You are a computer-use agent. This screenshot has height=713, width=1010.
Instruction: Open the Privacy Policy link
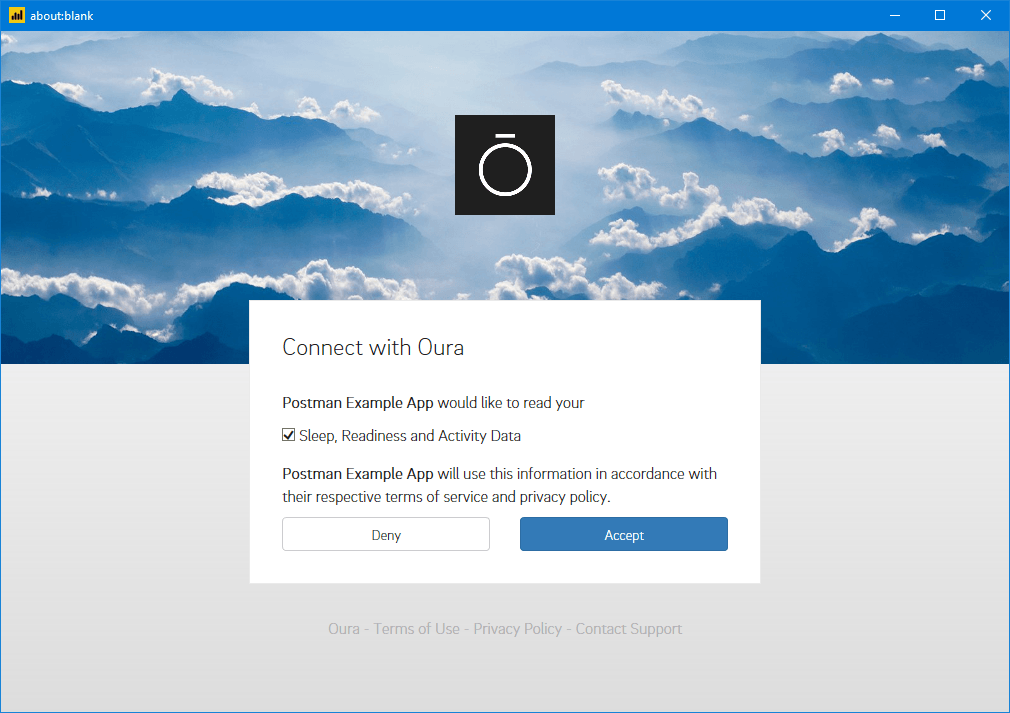[517, 629]
